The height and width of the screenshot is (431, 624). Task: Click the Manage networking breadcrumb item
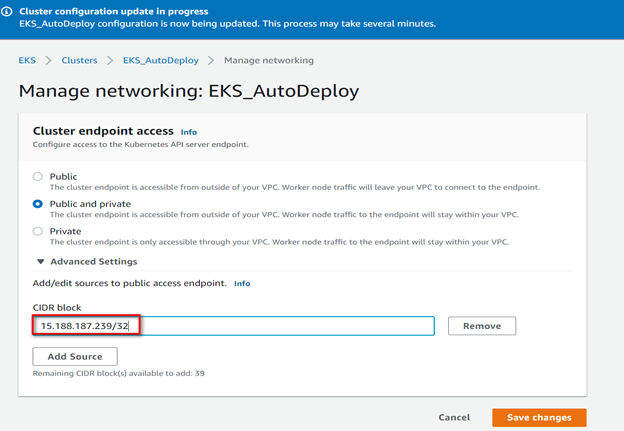269,61
